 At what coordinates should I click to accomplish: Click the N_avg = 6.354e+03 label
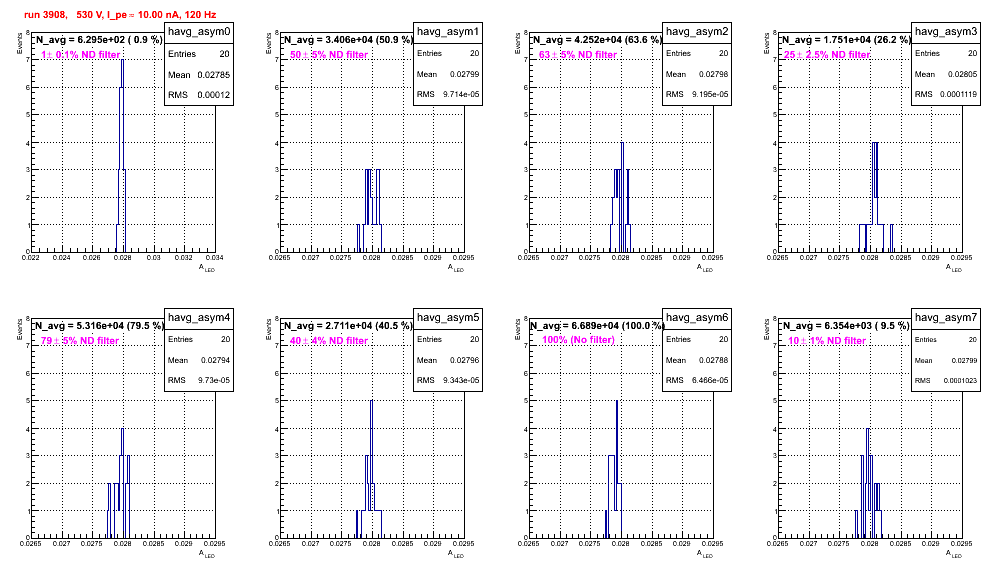[x=846, y=325]
